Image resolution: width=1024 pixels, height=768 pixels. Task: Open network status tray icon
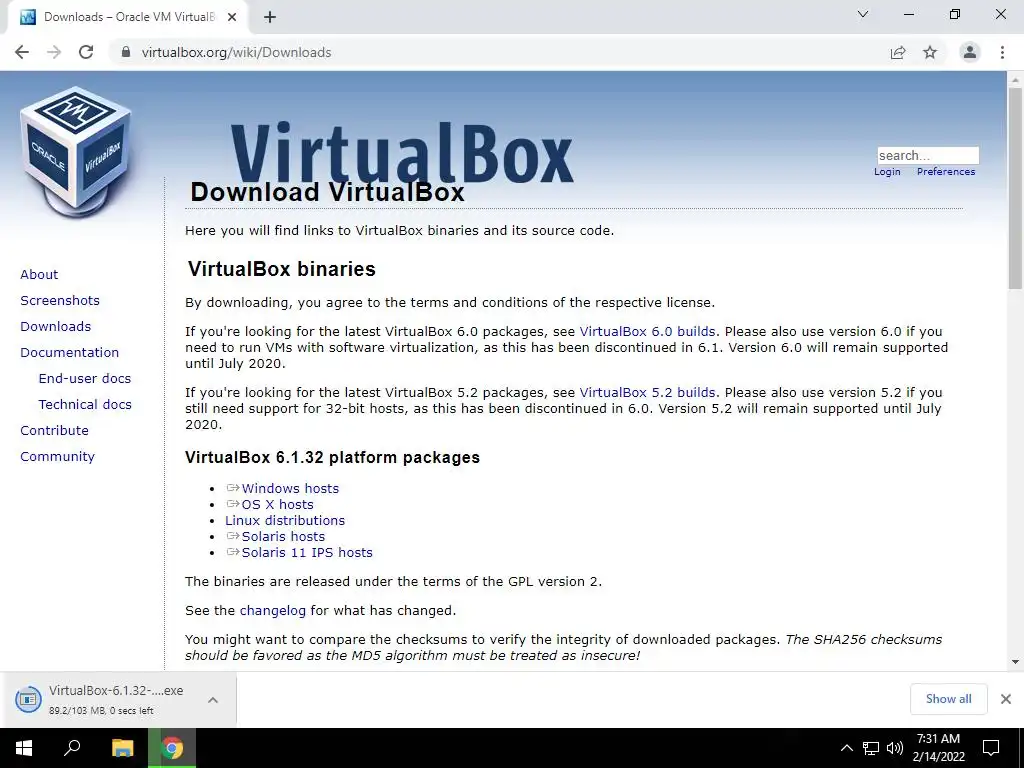(871, 748)
